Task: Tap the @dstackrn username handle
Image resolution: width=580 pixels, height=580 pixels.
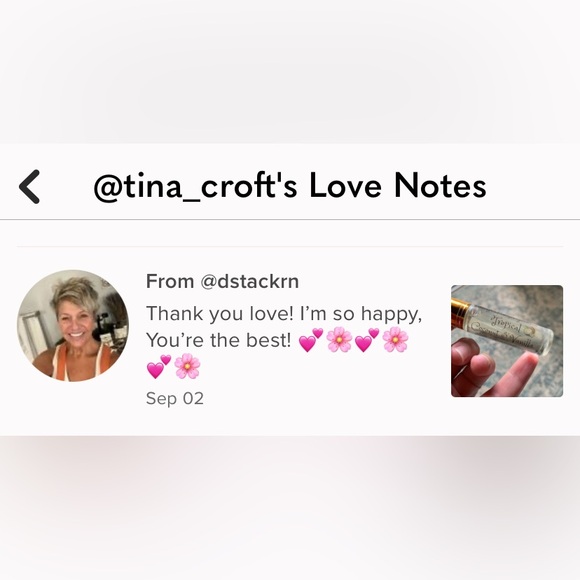Action: pyautogui.click(x=250, y=281)
